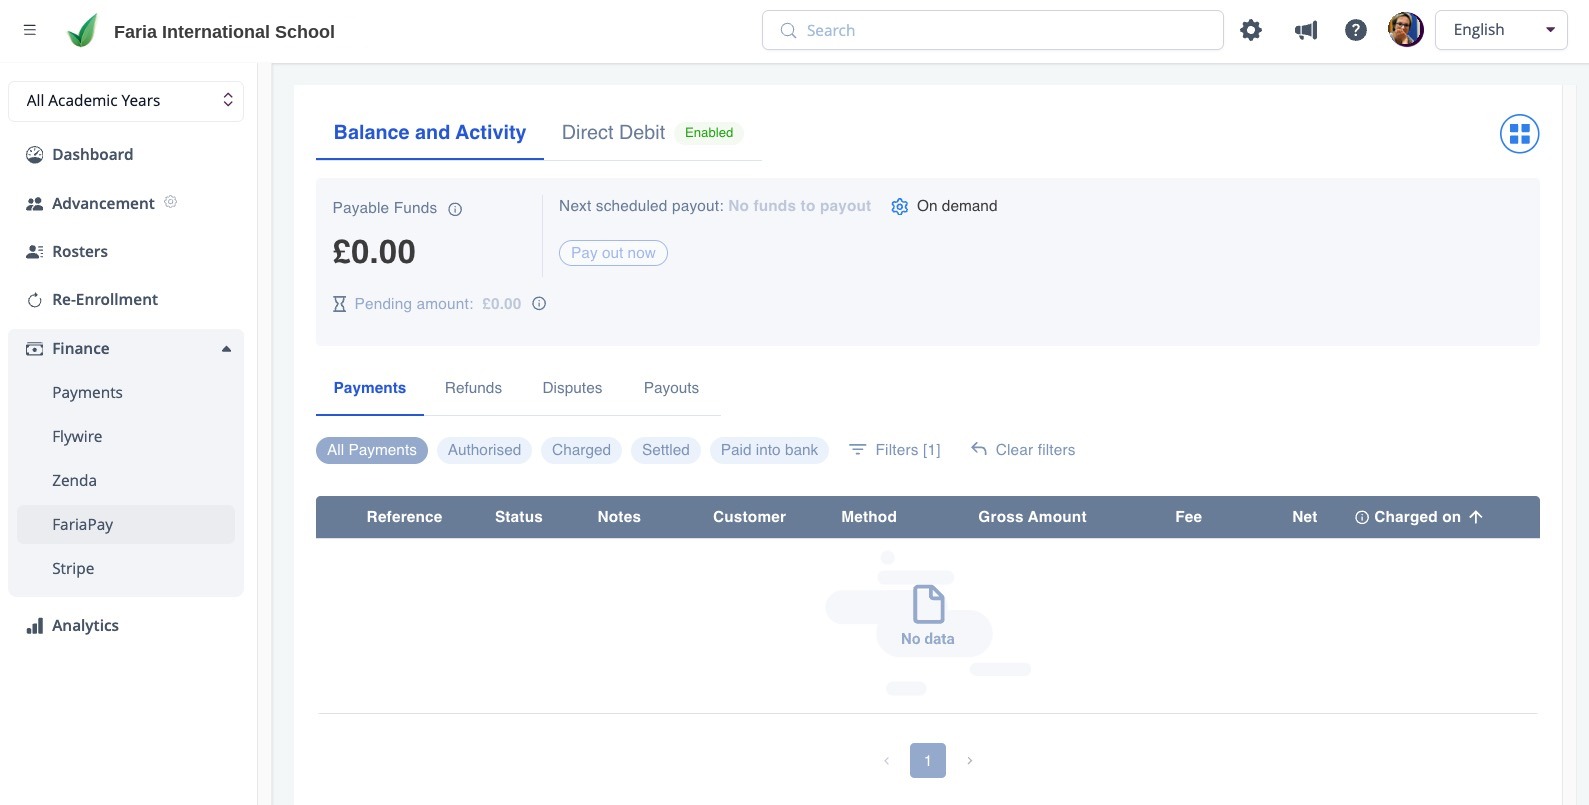
Task: Click the Rosters people icon
Action: pyautogui.click(x=35, y=252)
